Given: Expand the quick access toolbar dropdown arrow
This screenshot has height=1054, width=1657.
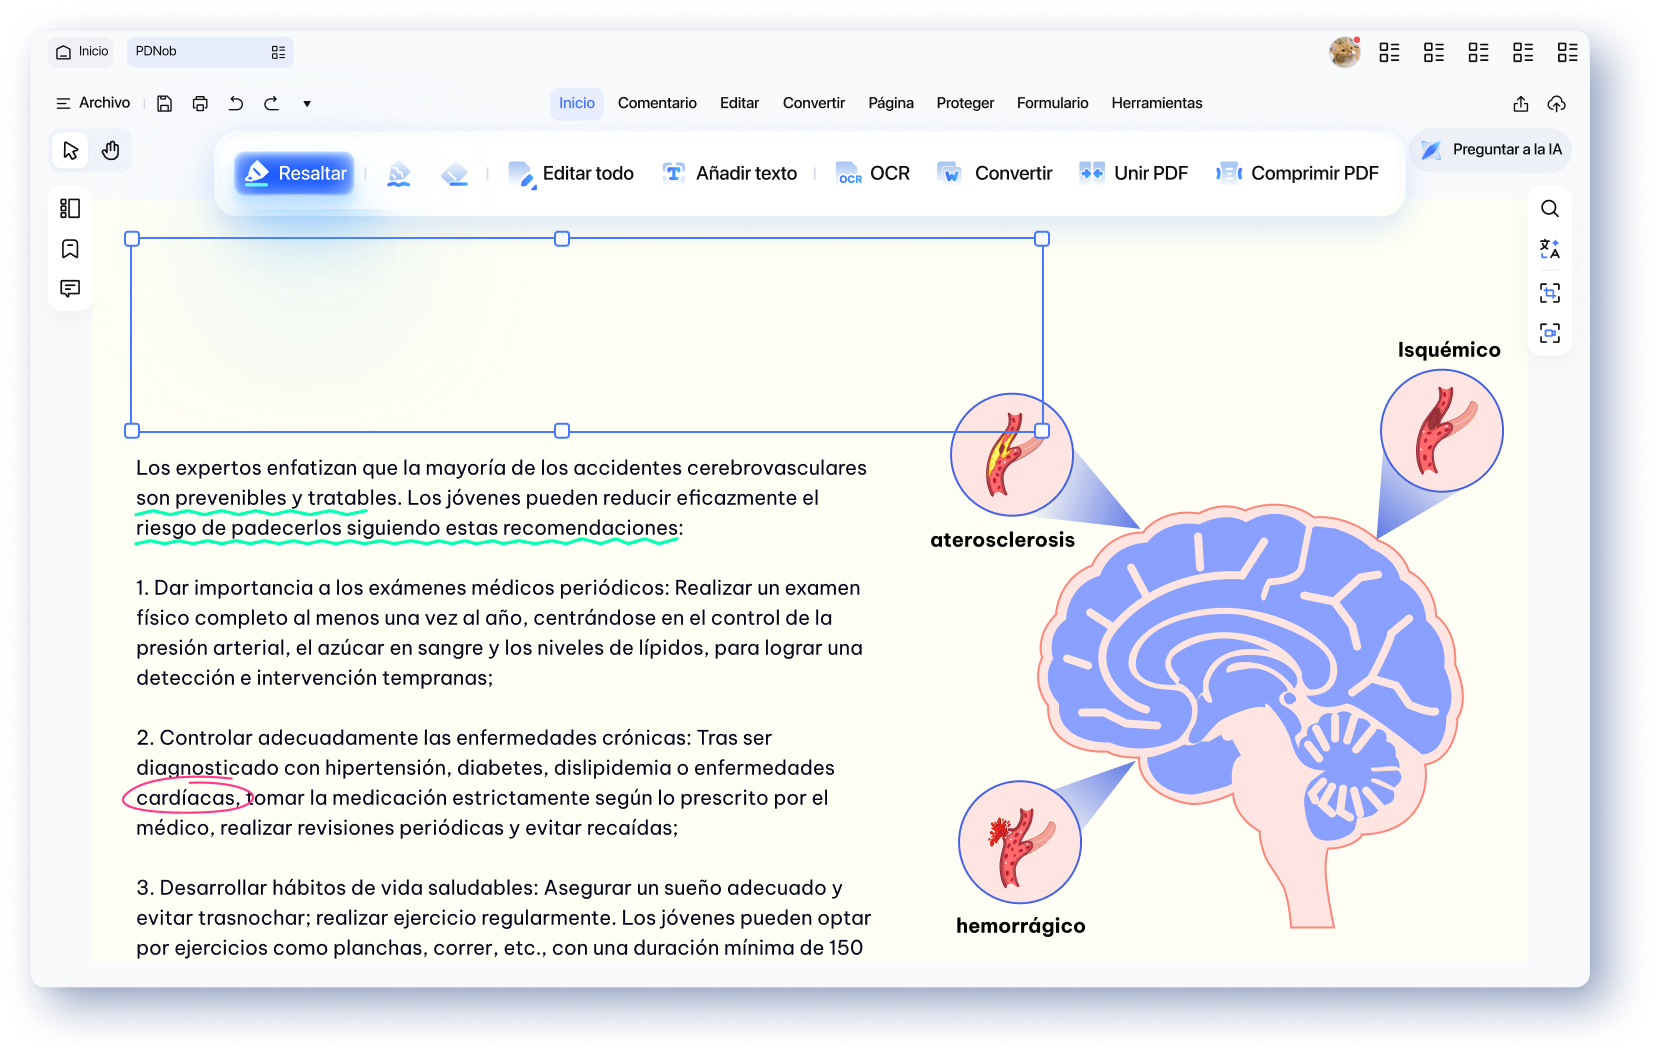Looking at the screenshot, I should 307,103.
